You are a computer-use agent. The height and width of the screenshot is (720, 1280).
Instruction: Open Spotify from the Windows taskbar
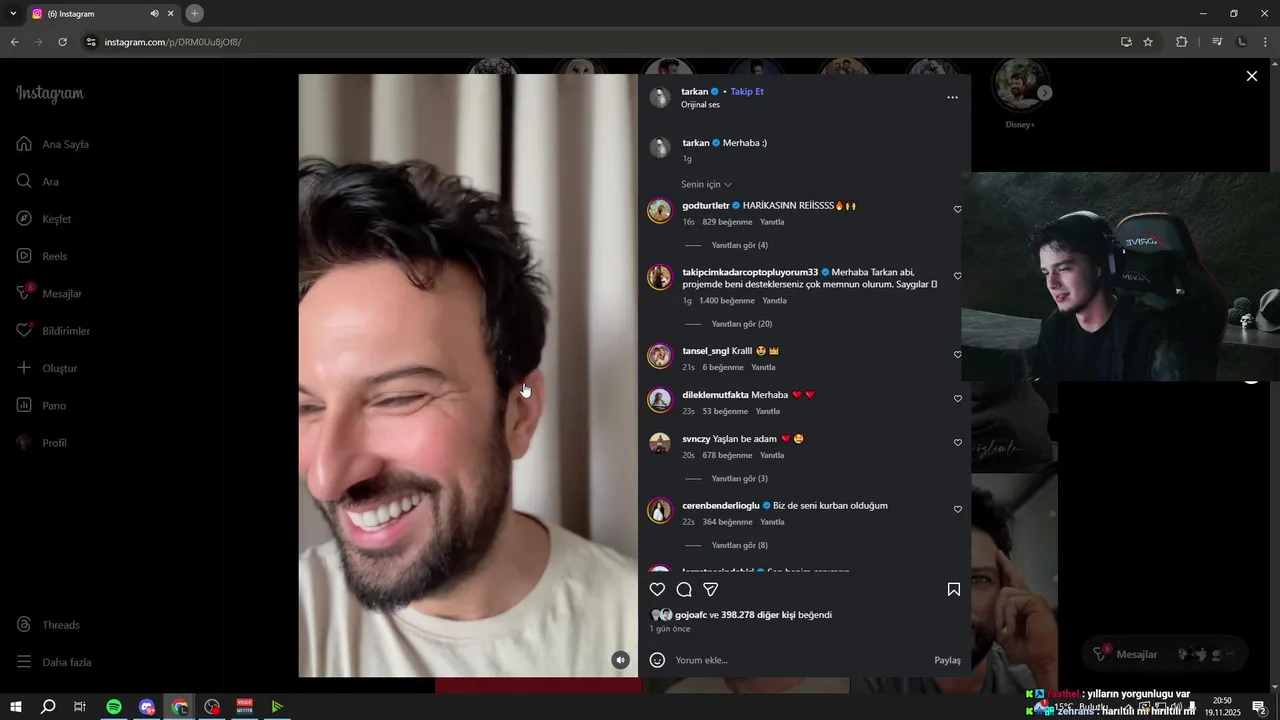point(114,707)
